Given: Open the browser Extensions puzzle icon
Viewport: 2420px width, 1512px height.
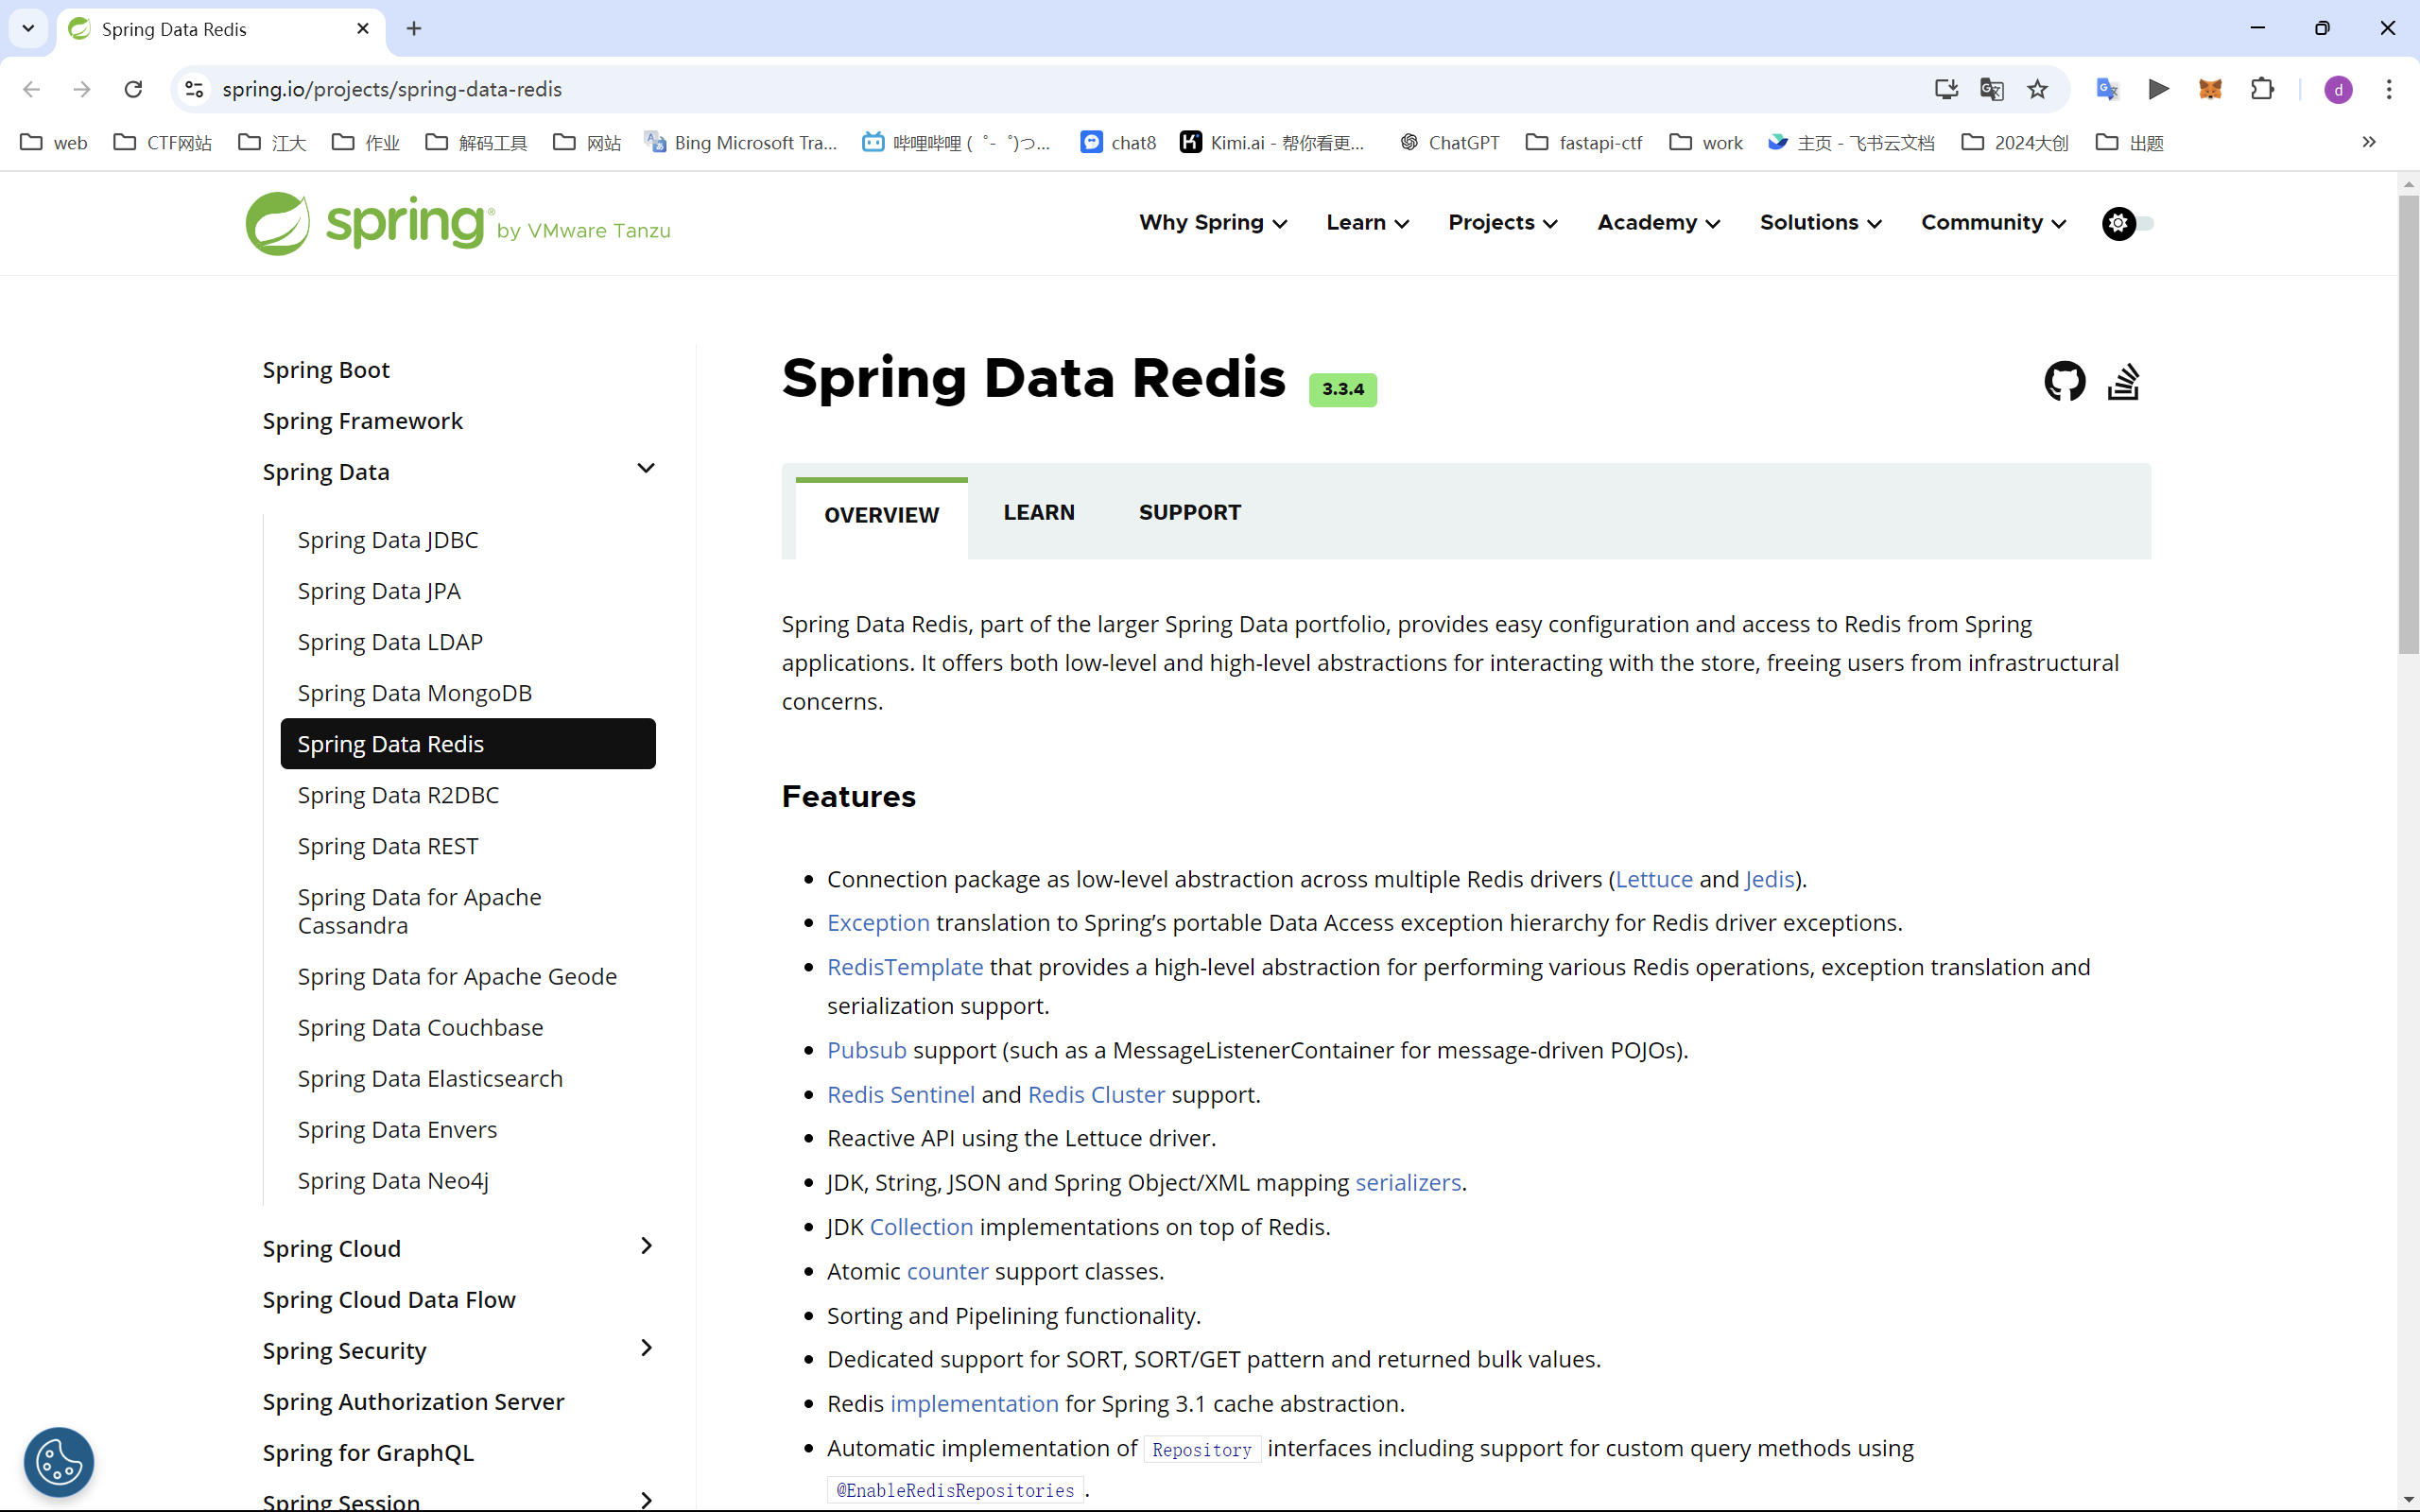Looking at the screenshot, I should 2262,89.
